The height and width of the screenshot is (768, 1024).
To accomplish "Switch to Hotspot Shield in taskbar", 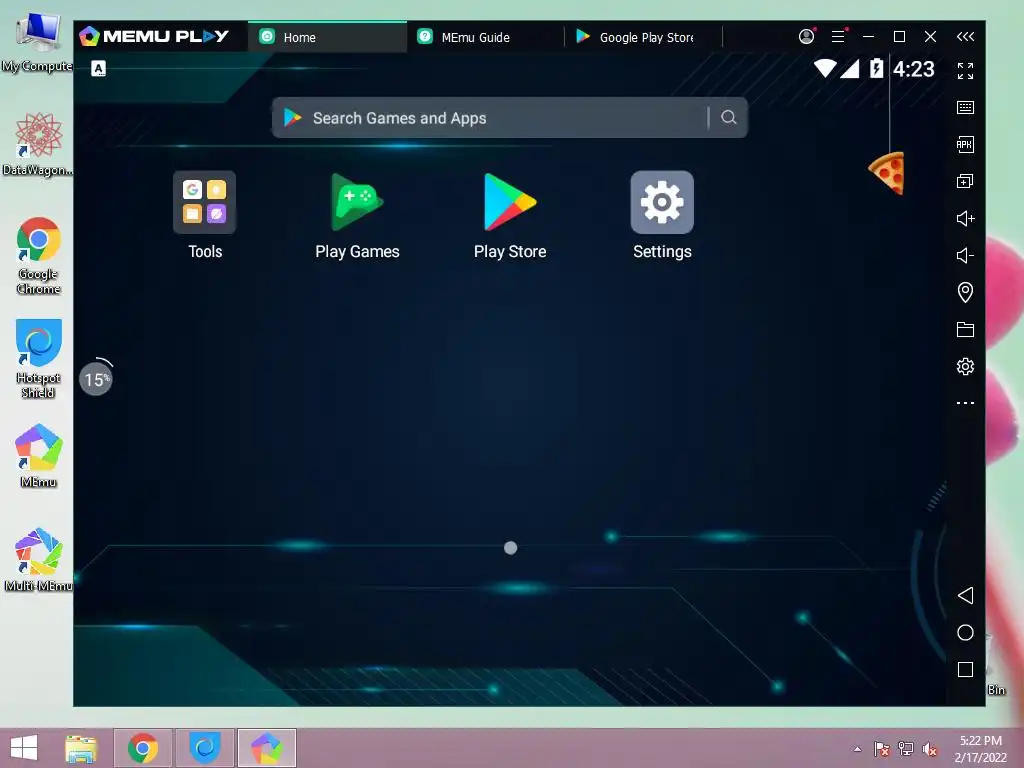I will [205, 748].
